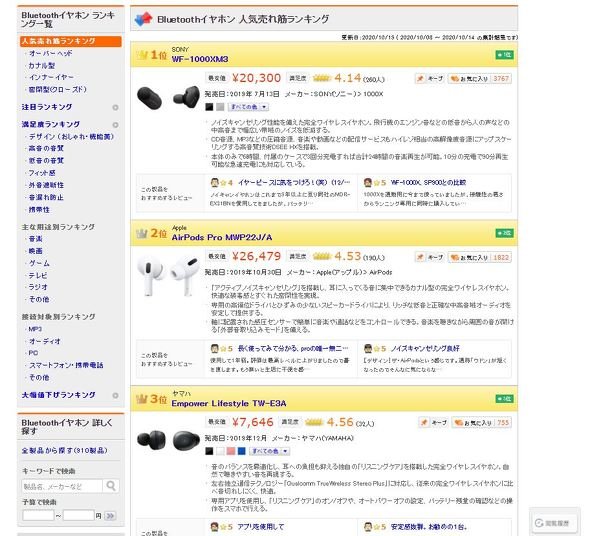
Task: Select 人気売れ筋ランキング sidebar tab
Action: [x=71, y=41]
